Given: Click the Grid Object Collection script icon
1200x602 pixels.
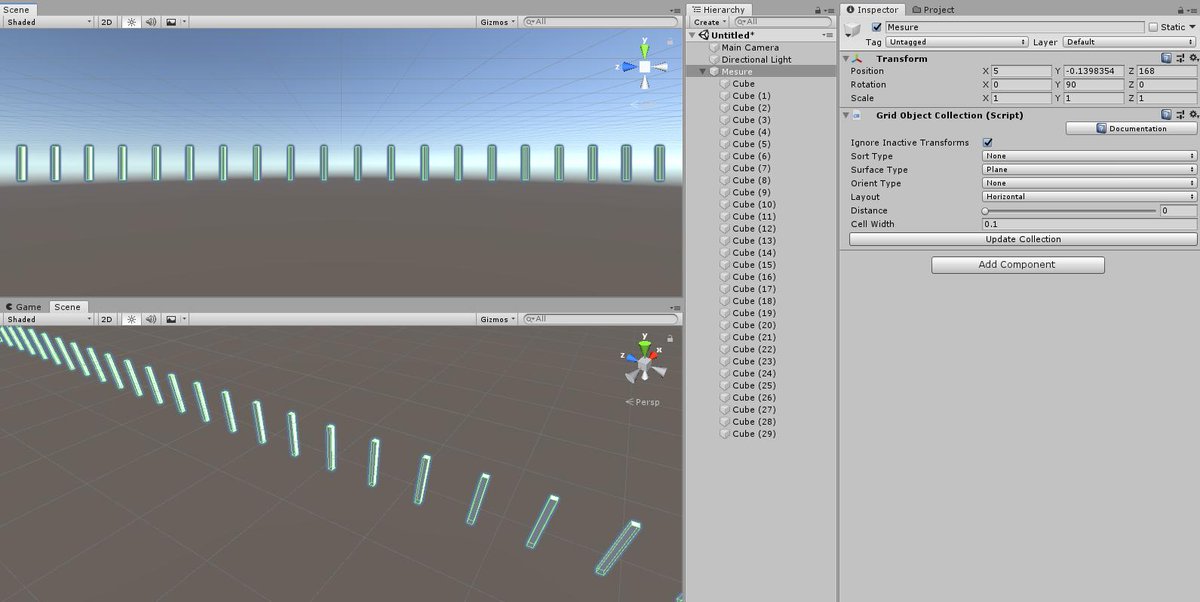Looking at the screenshot, I should [857, 115].
